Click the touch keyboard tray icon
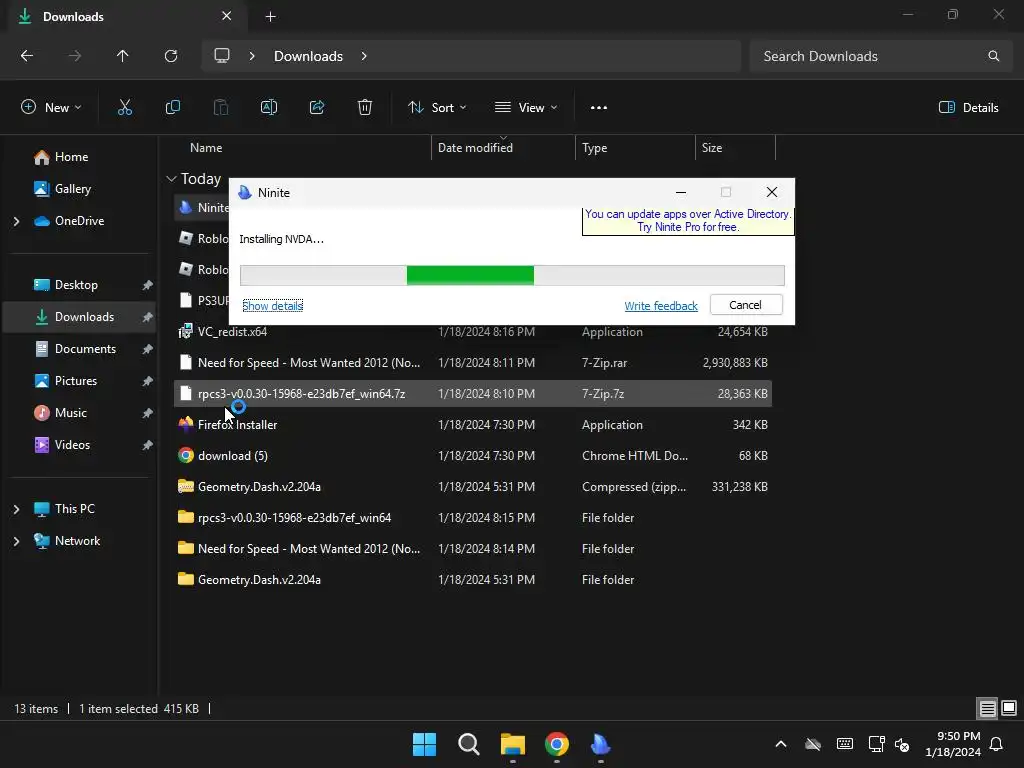The height and width of the screenshot is (768, 1024). (844, 744)
